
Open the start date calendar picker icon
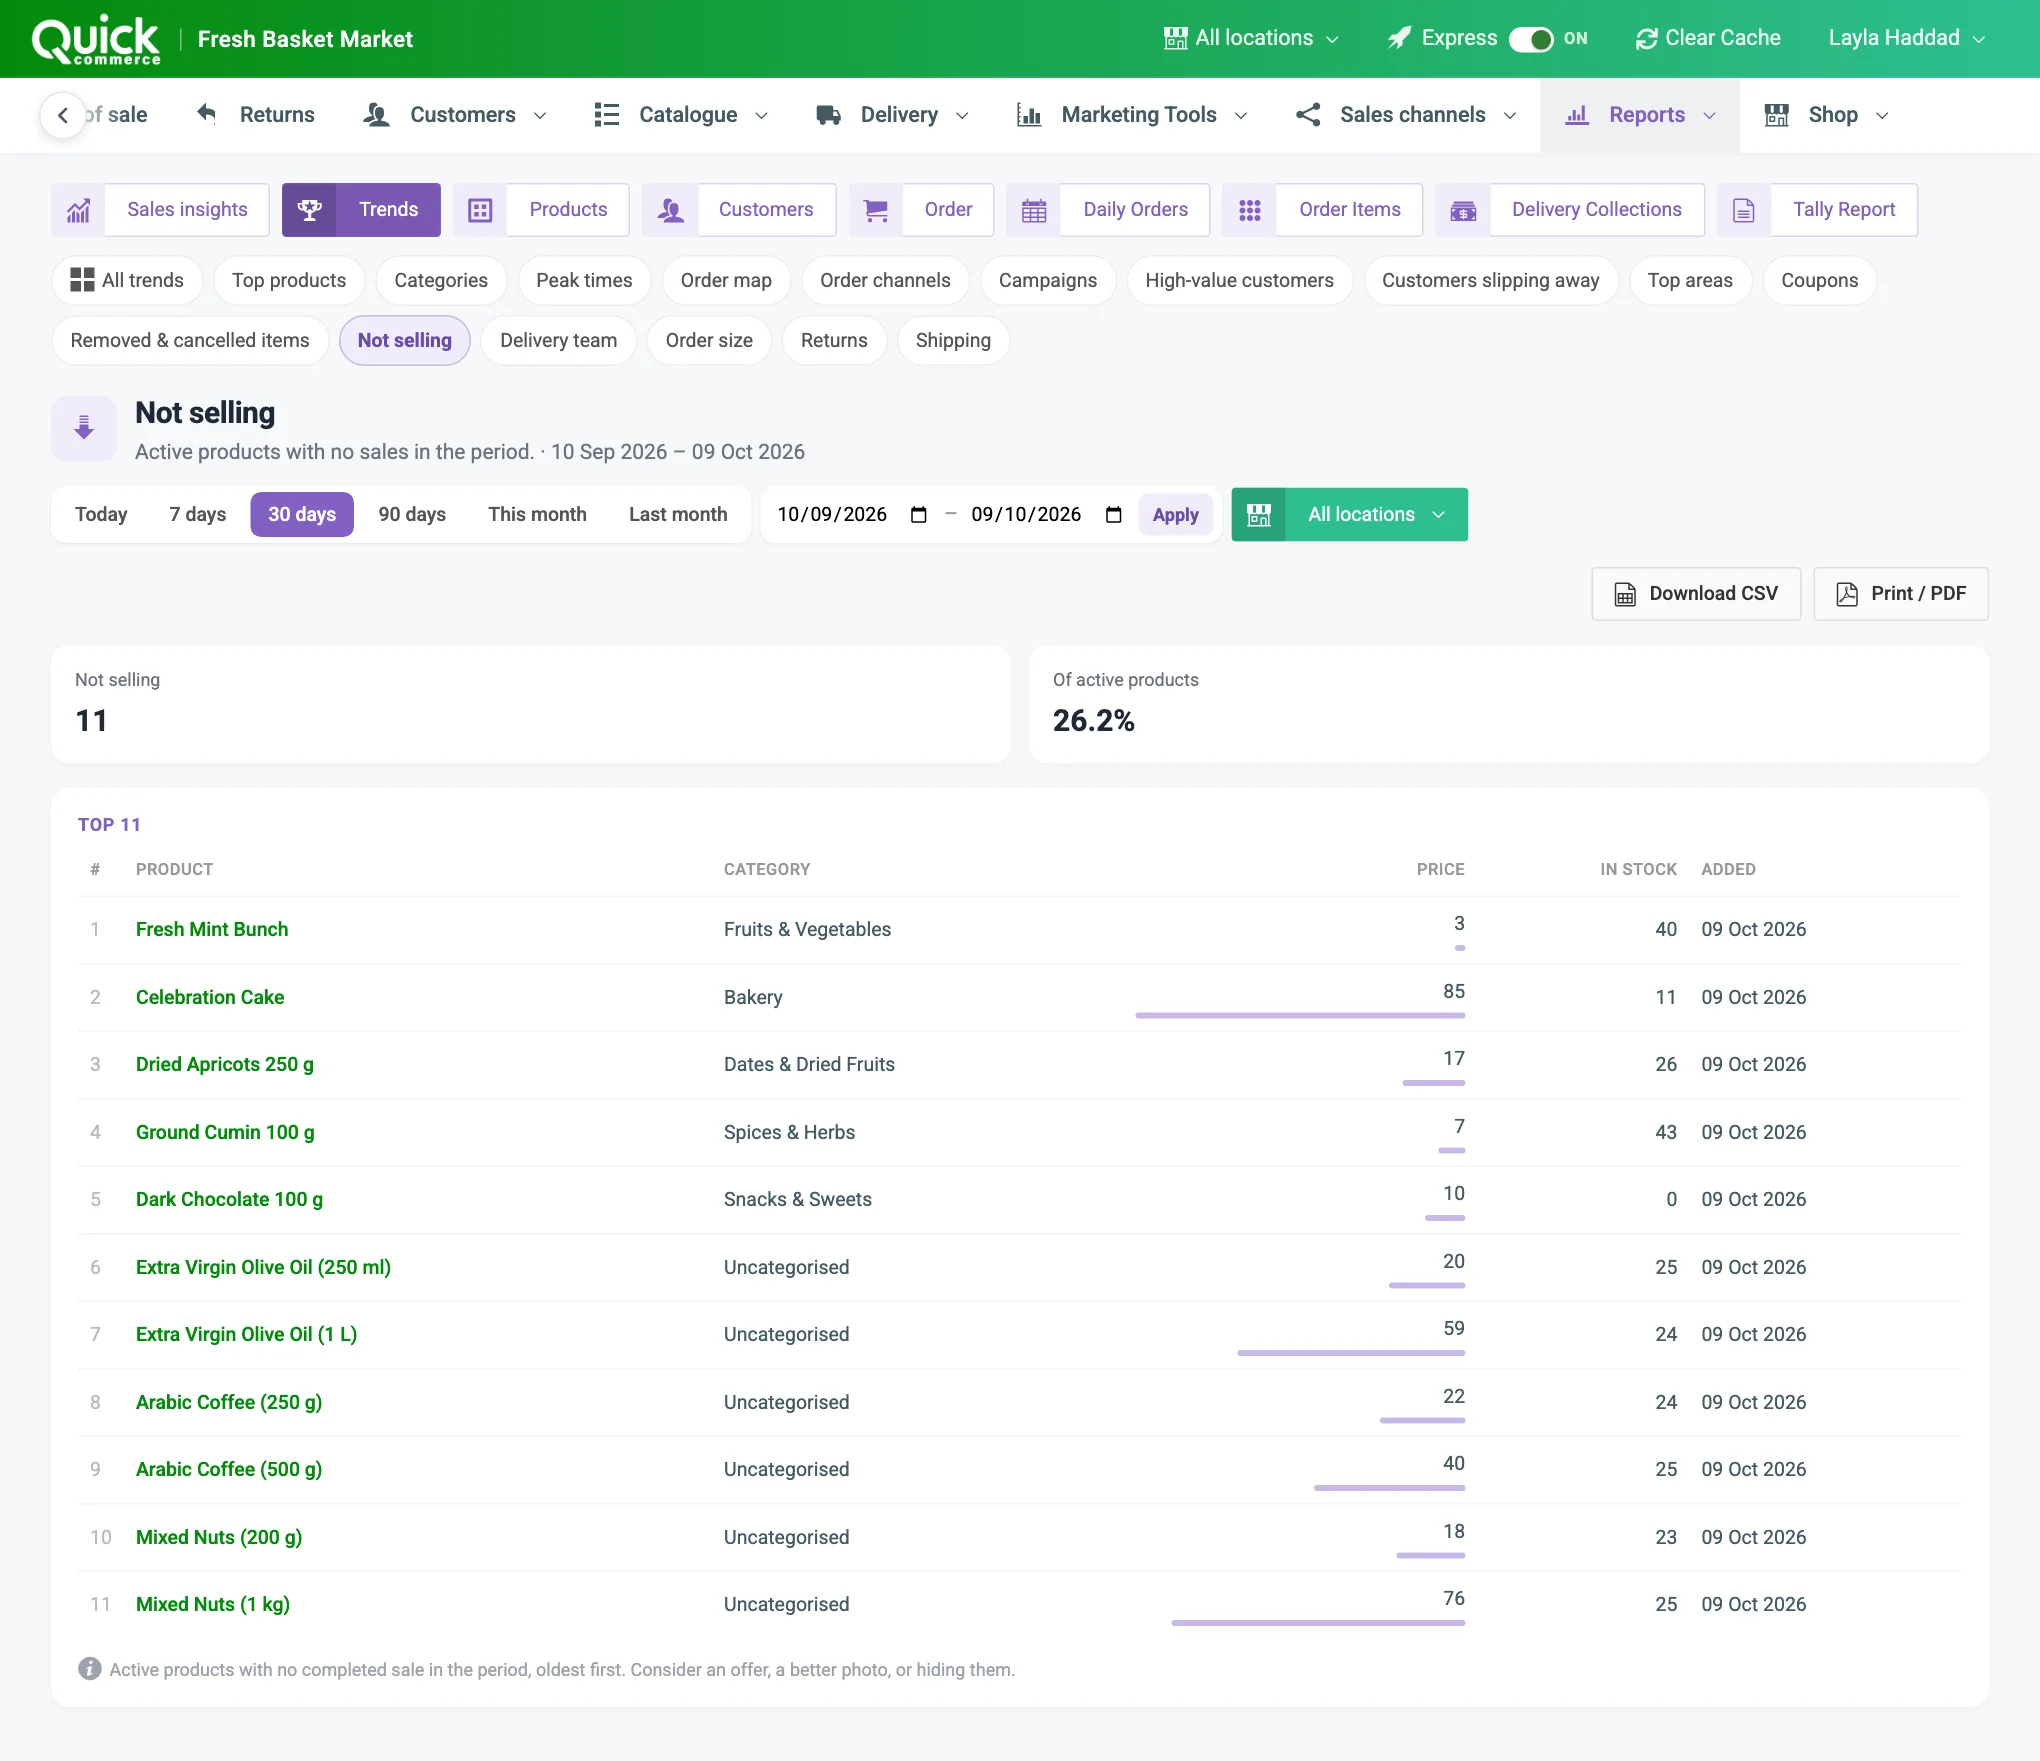pyautogui.click(x=919, y=515)
